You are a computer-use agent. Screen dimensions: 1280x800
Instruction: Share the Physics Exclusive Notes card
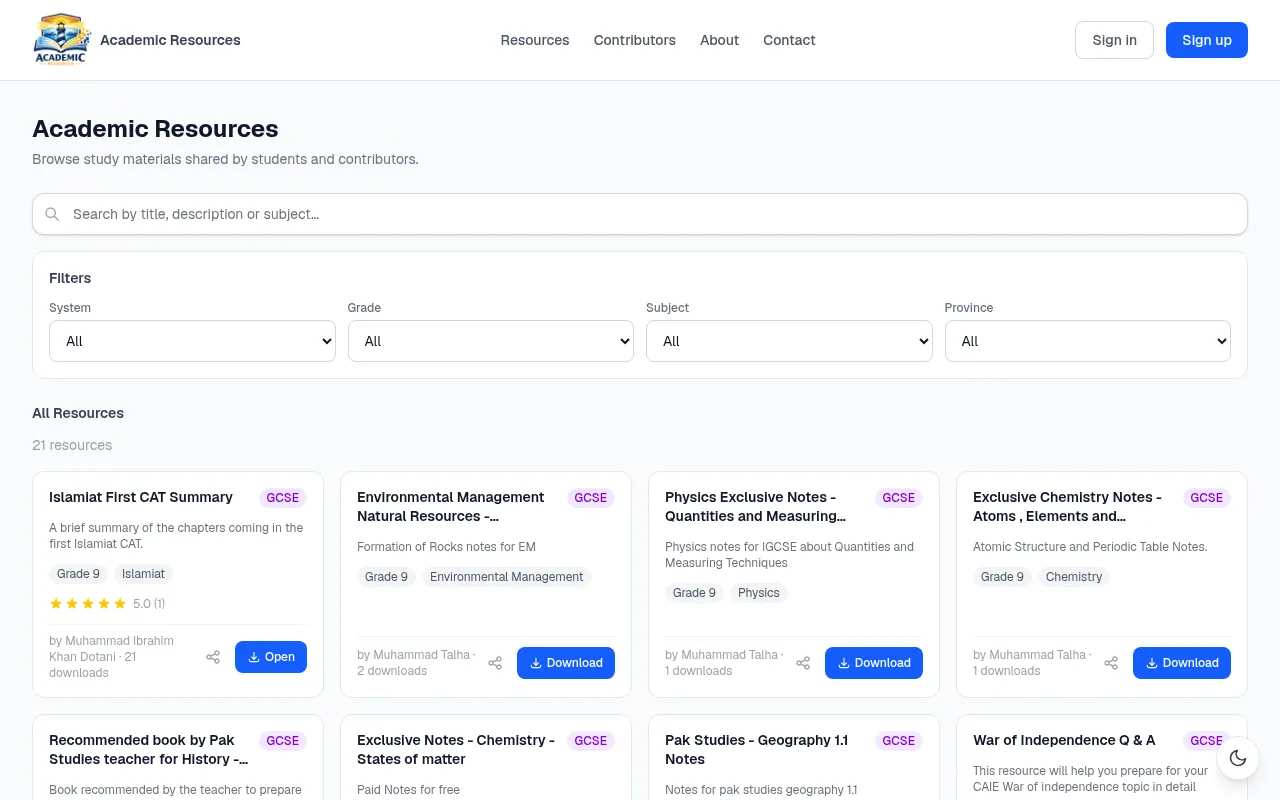click(x=803, y=663)
